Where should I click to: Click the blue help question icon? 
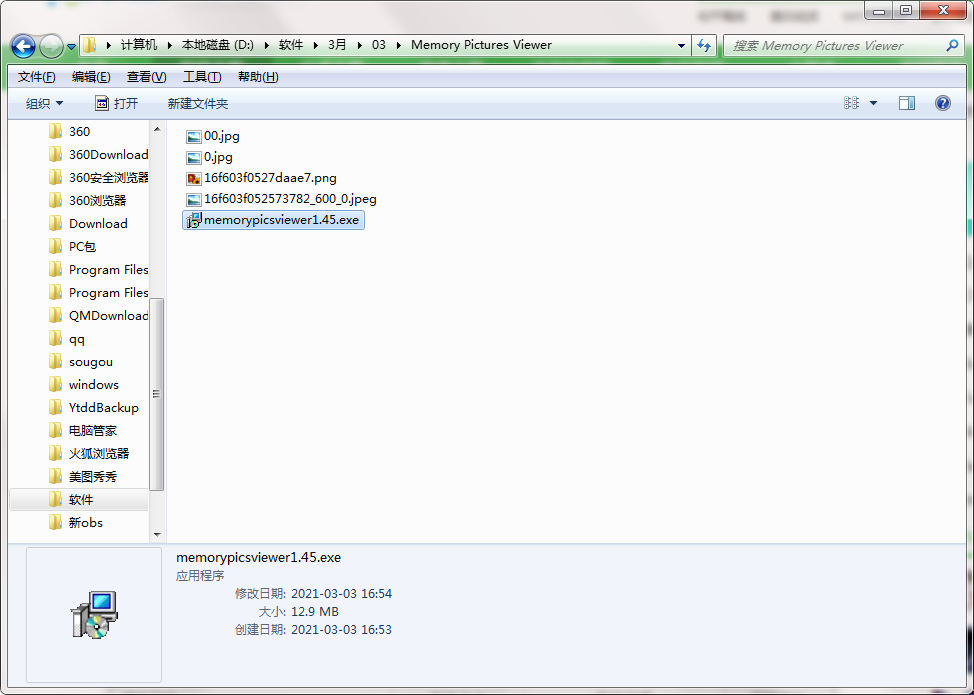[x=942, y=103]
